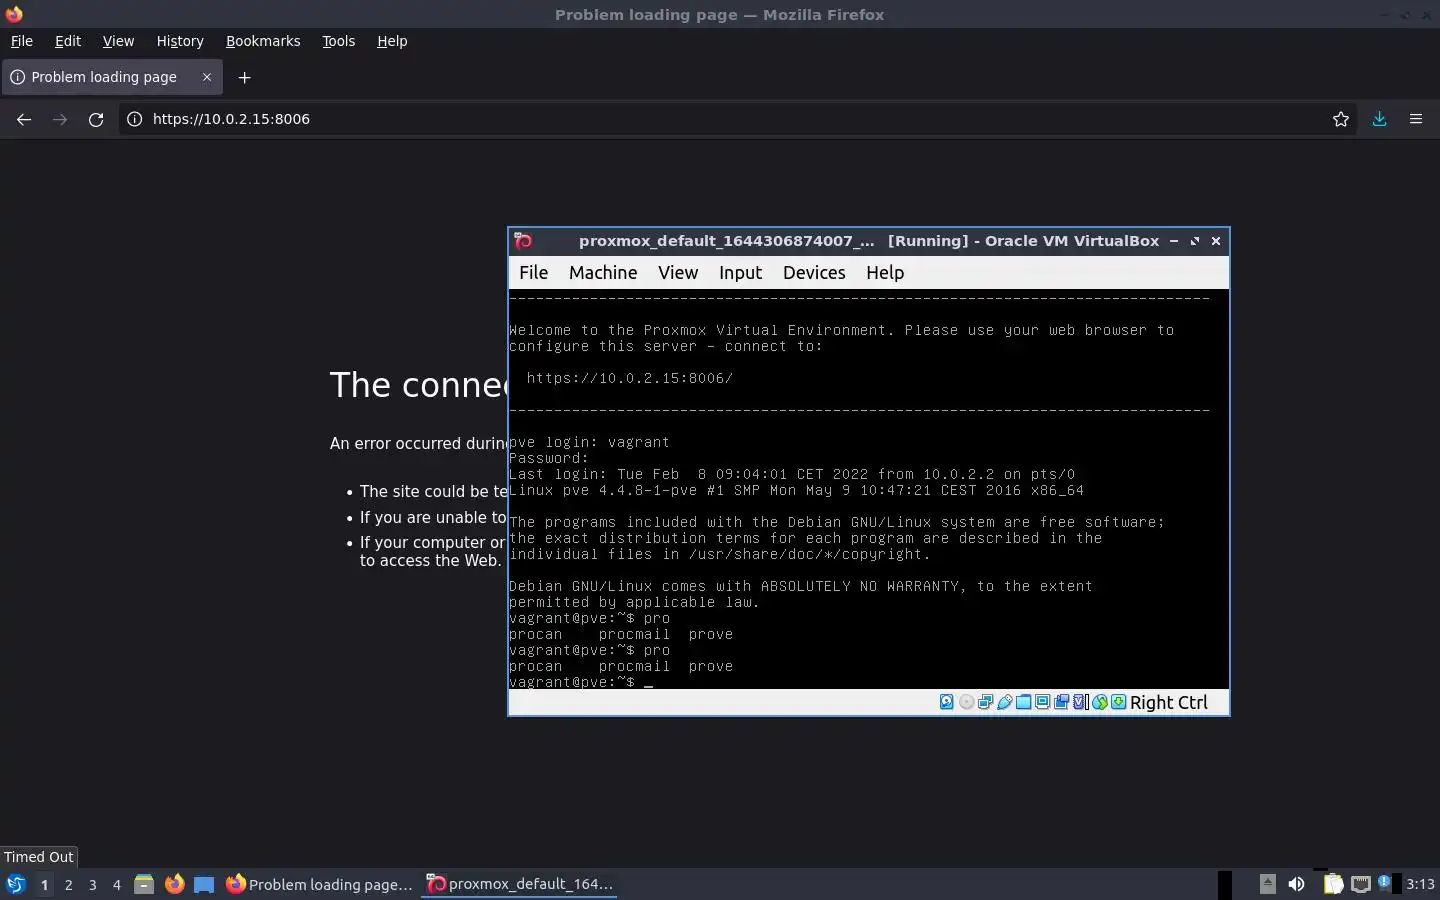Open the Firefox View menu
Viewport: 1440px width, 900px height.
coord(118,41)
